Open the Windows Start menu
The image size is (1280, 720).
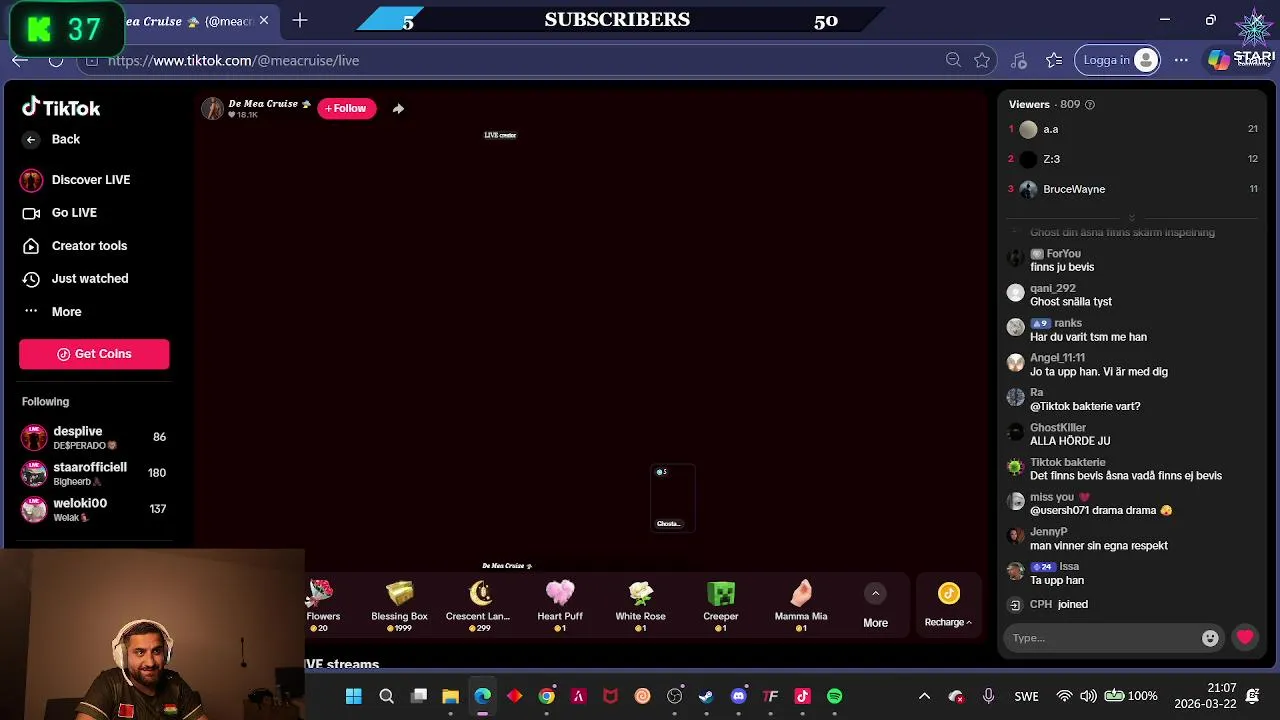[354, 696]
